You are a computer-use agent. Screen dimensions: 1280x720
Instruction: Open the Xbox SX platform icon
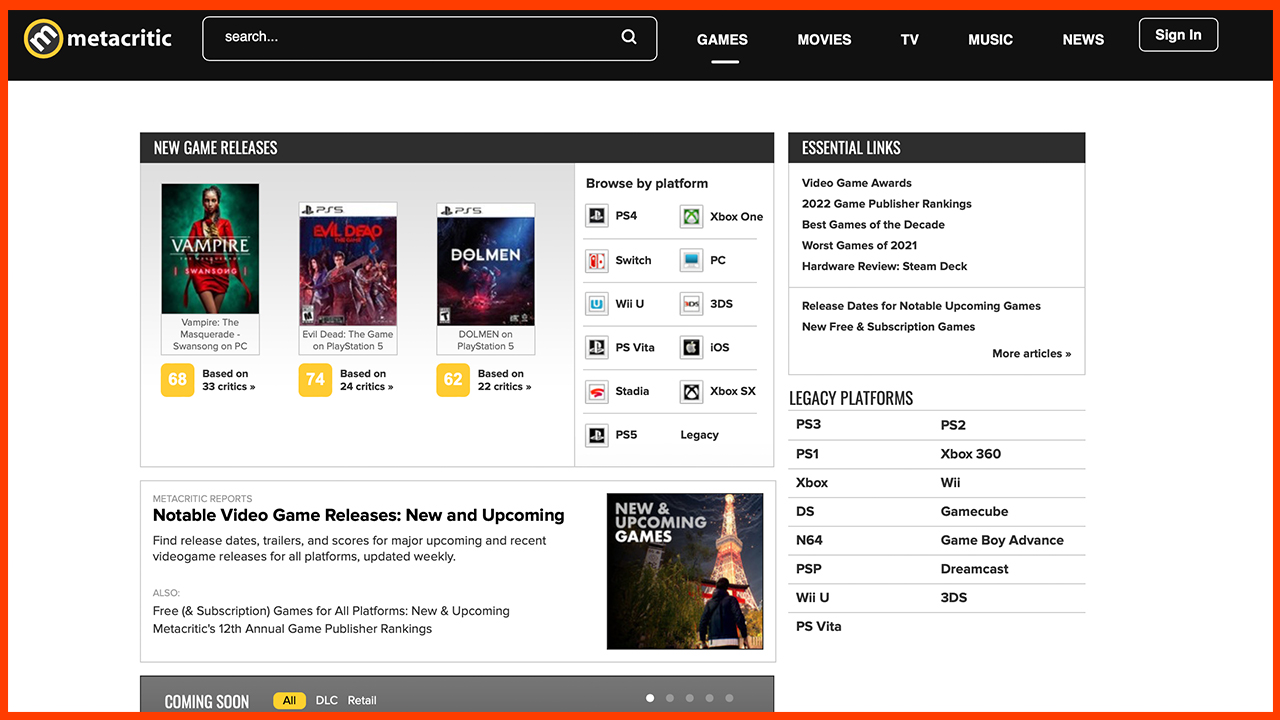(x=691, y=392)
